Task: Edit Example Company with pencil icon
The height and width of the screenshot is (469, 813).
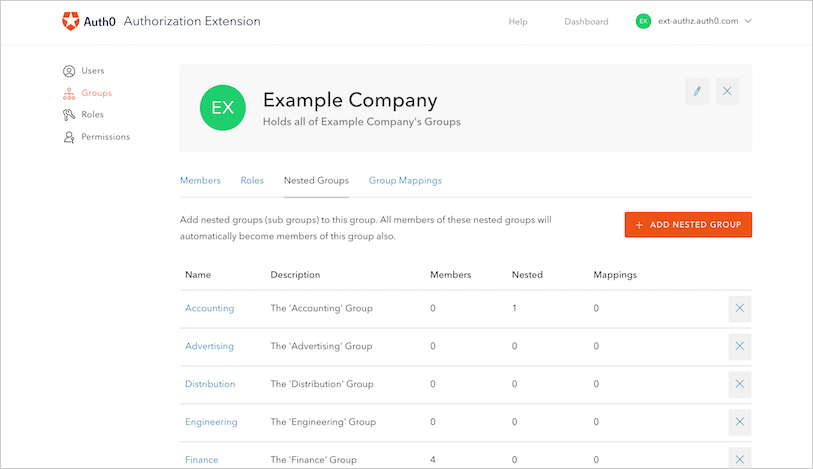Action: pyautogui.click(x=697, y=91)
